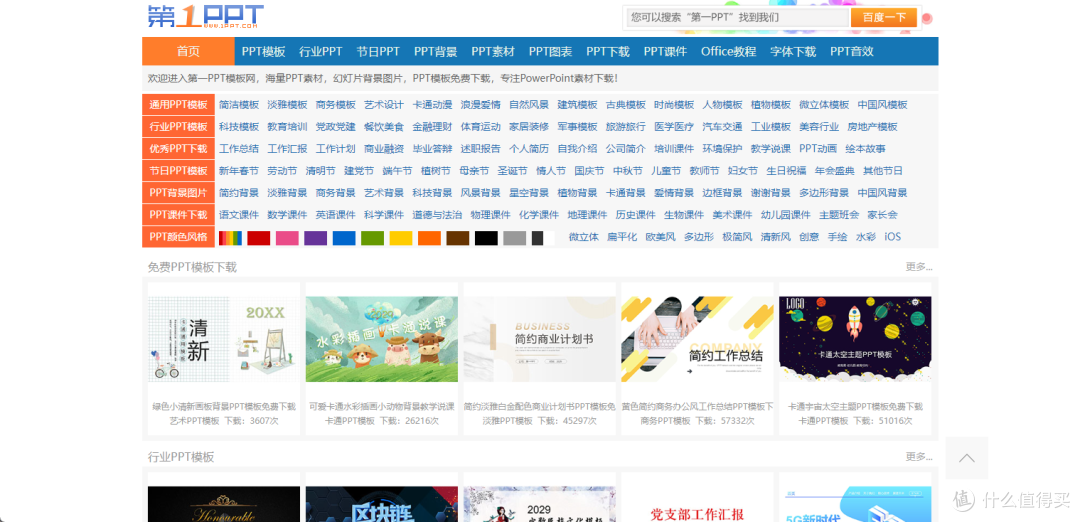Screen dimensions: 1080x522
Task: Pick the brown color swatch
Action: point(457,238)
